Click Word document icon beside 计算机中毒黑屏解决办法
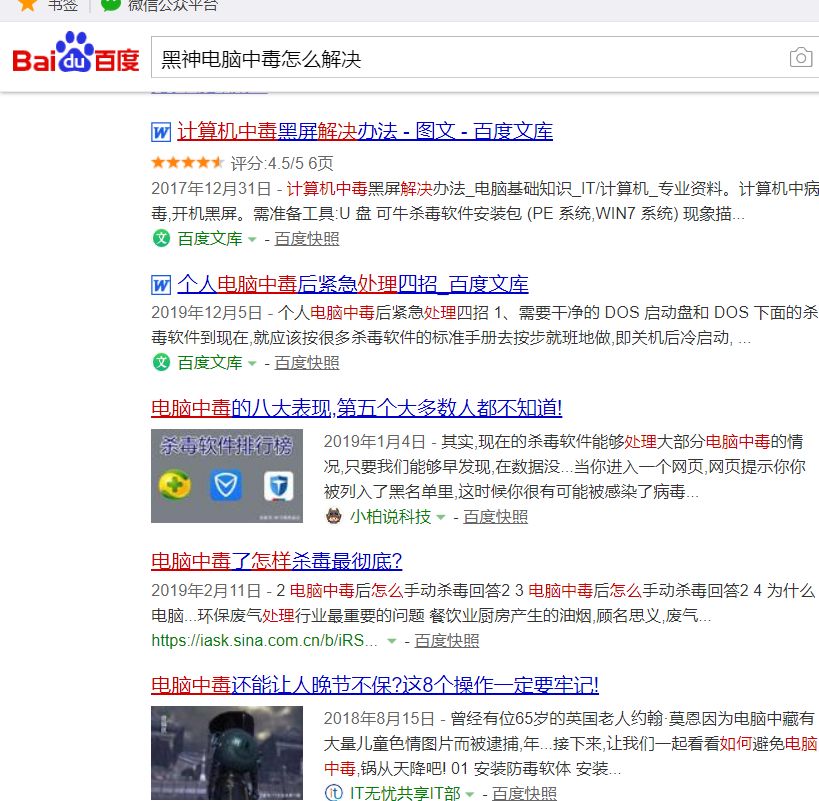 161,132
